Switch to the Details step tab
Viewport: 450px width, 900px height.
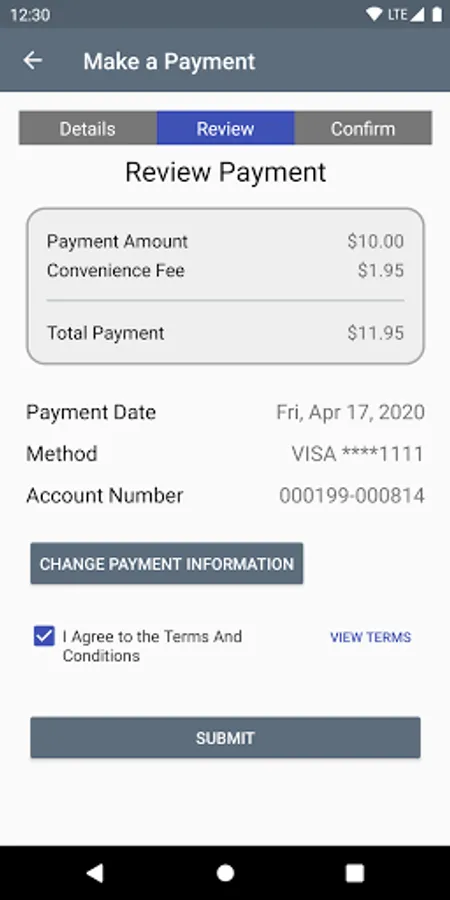click(88, 128)
